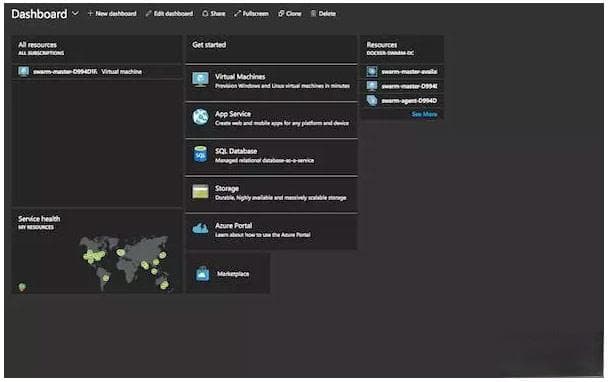This screenshot has width=611, height=382.
Task: Click the swarm-master-D994E resource icon
Action: (x=372, y=86)
